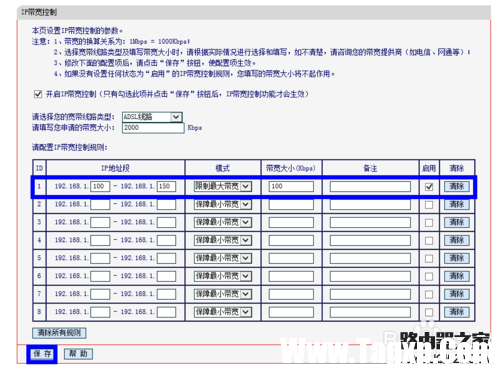Click rule 8 end IP field
500x372 pixels.
166,312
